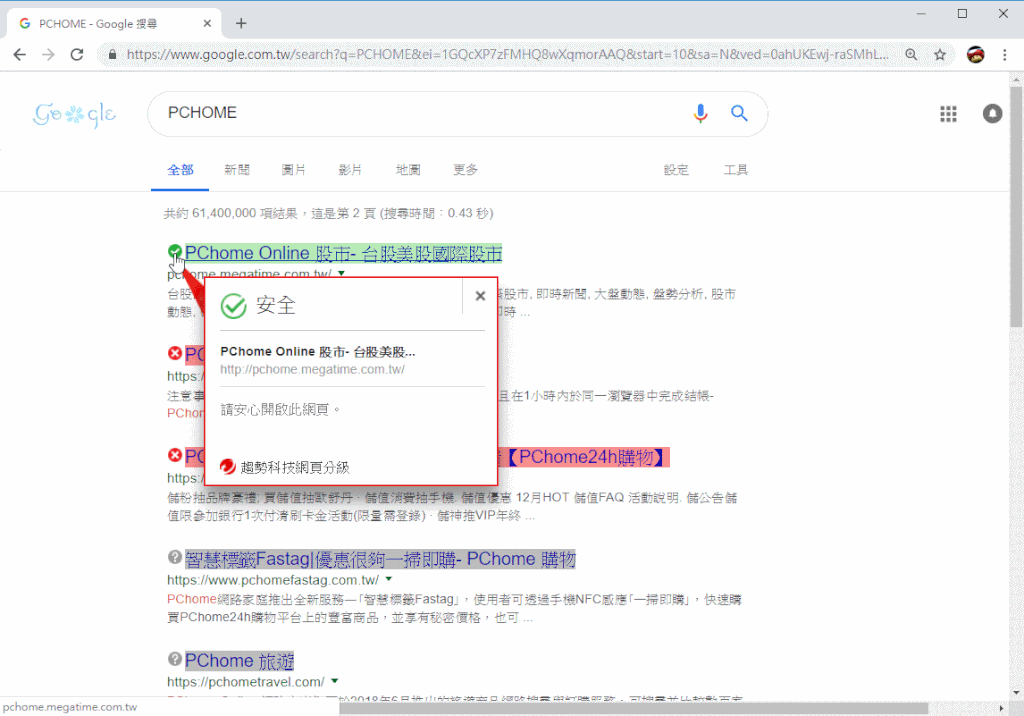This screenshot has height=716, width=1024.
Task: Minimize the Chrome window
Action: tap(921, 14)
